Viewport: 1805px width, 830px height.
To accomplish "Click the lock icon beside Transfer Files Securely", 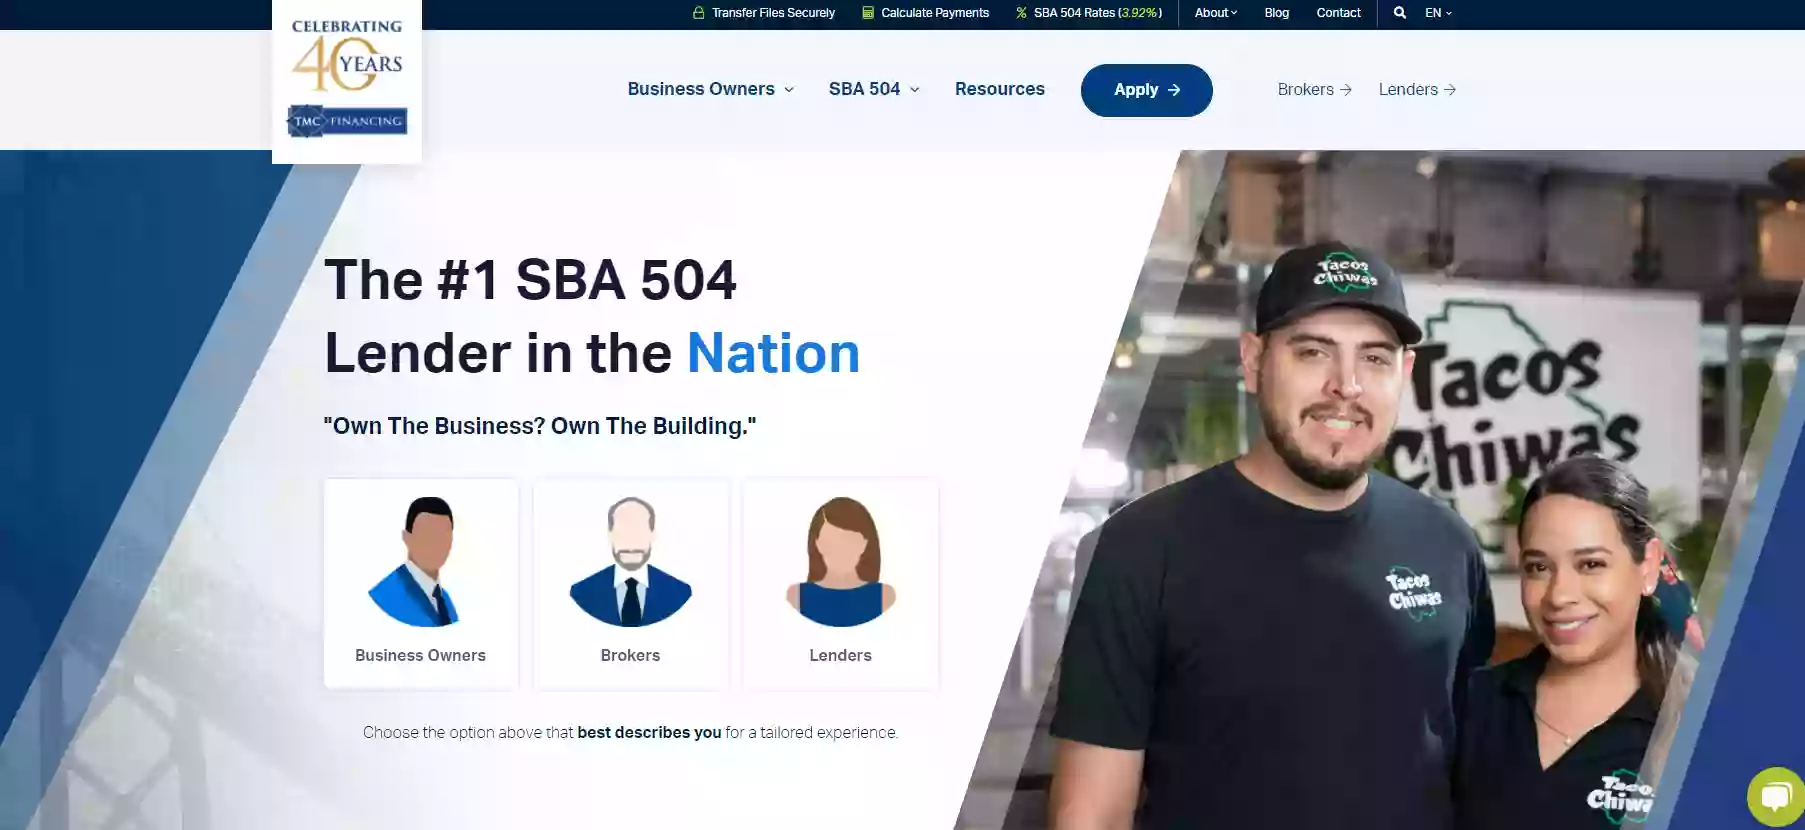I will coord(699,13).
